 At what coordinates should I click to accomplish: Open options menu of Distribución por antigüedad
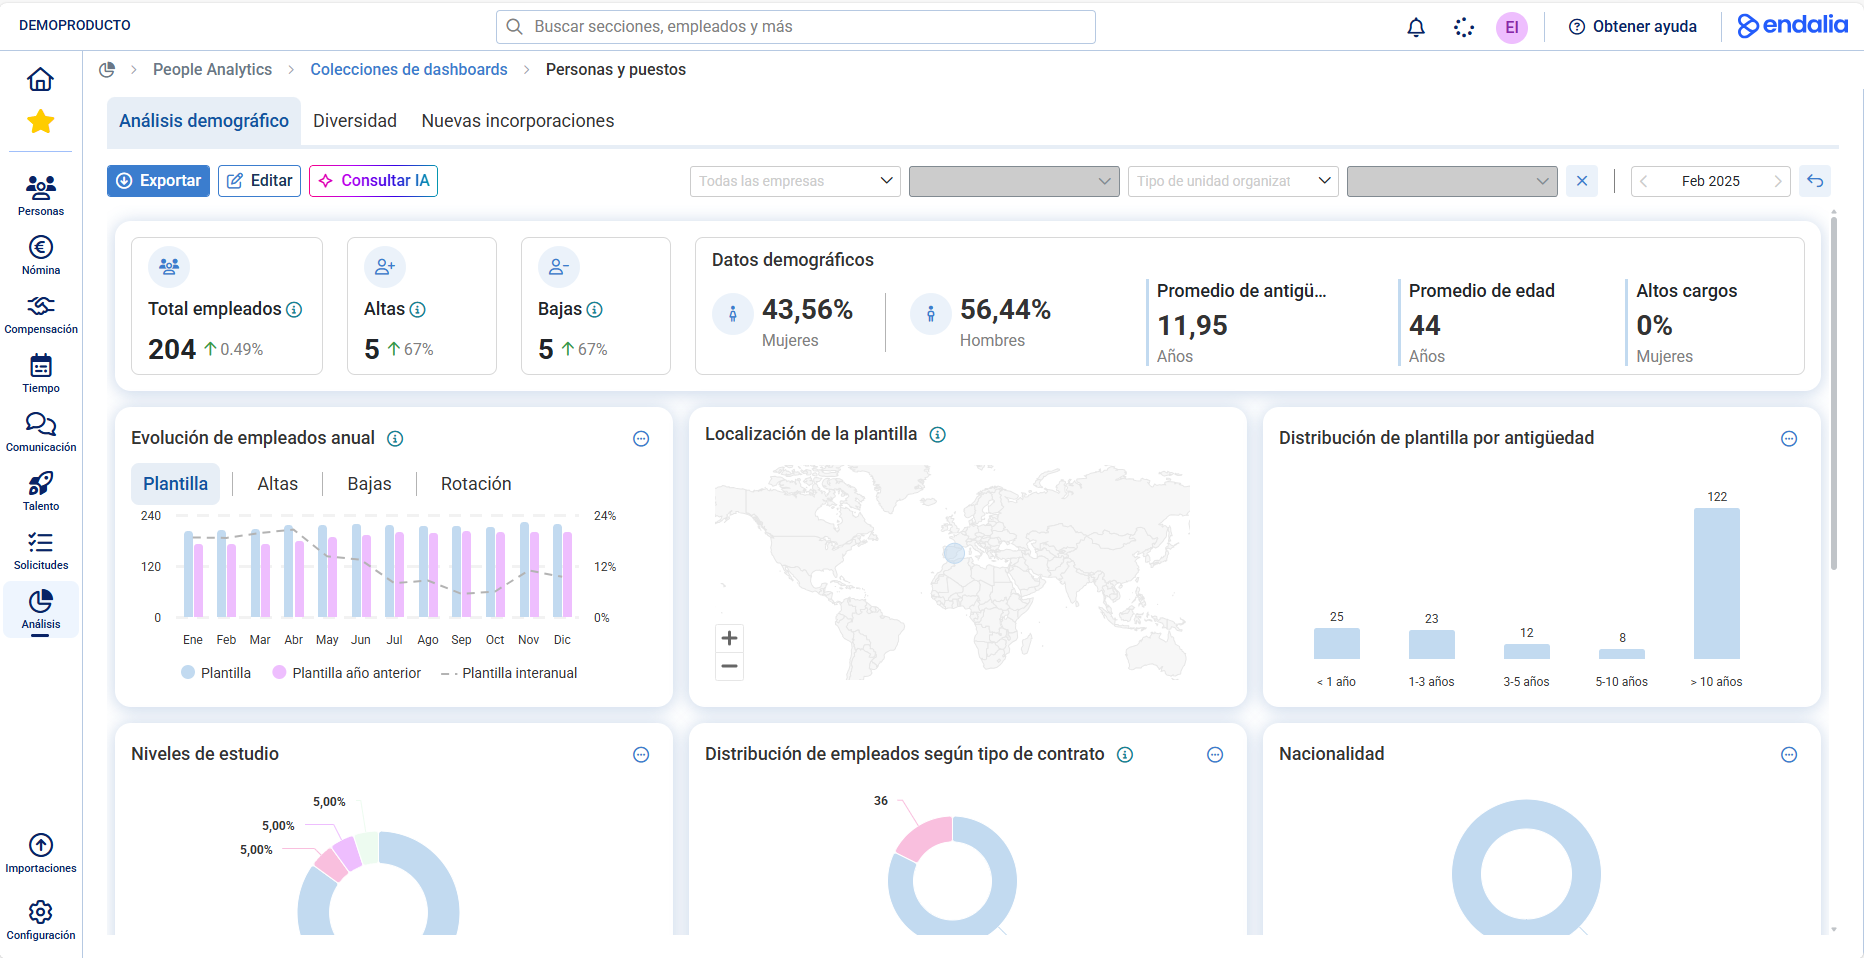click(1789, 439)
